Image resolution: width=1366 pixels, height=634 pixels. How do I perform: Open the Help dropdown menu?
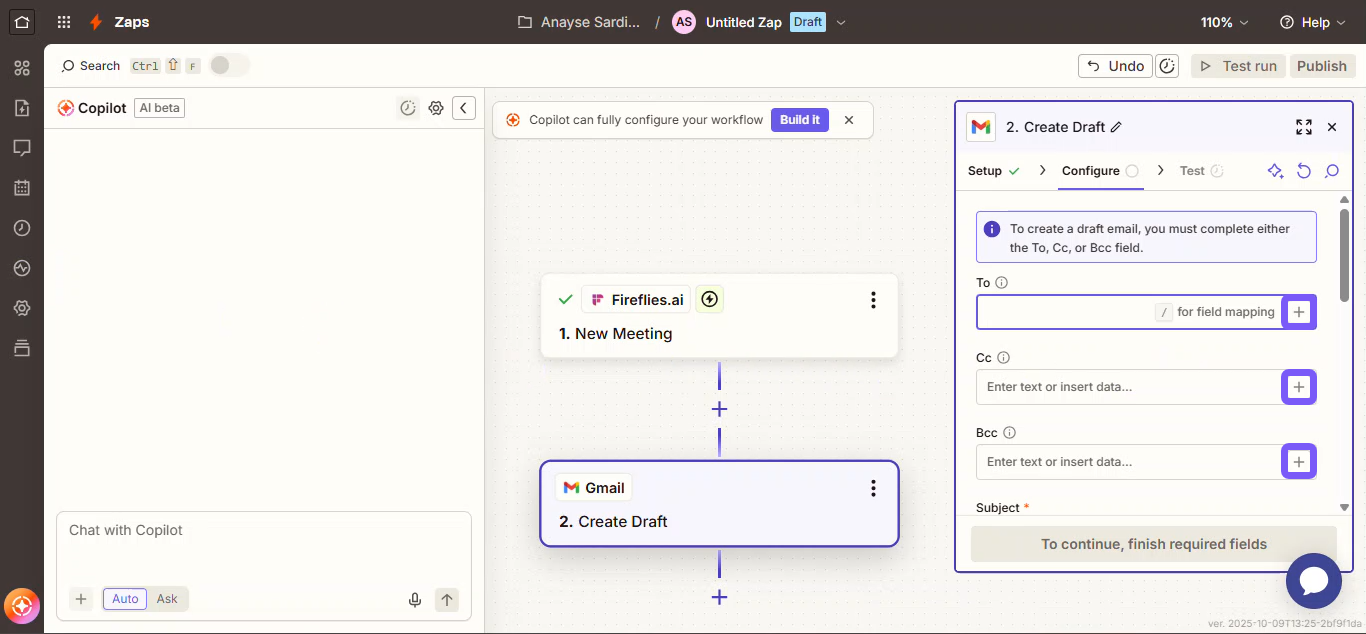tap(1313, 22)
